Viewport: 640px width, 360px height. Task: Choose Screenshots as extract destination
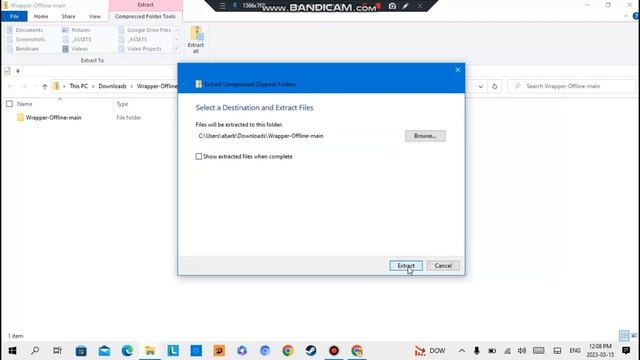pos(26,39)
